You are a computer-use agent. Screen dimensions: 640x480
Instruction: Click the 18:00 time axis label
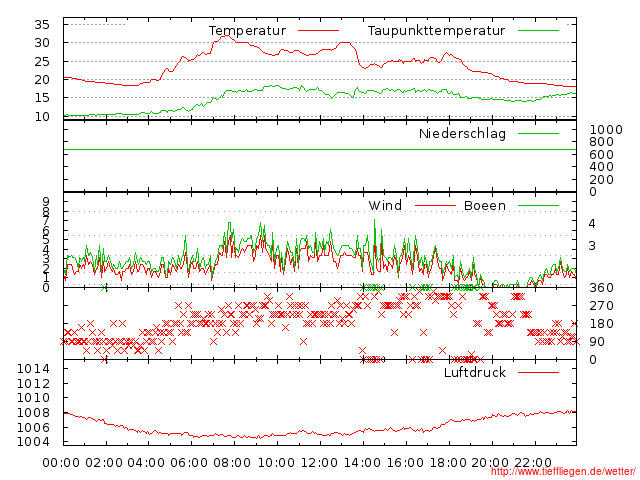448,463
